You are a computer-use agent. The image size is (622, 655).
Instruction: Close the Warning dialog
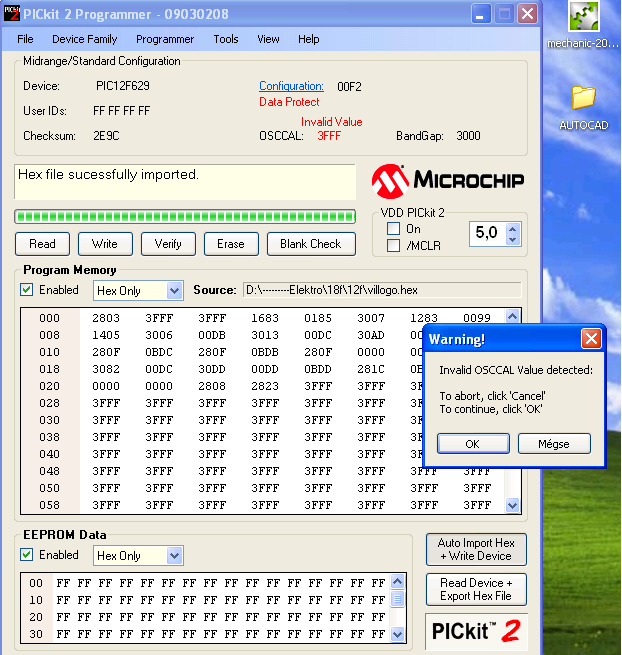click(x=591, y=338)
